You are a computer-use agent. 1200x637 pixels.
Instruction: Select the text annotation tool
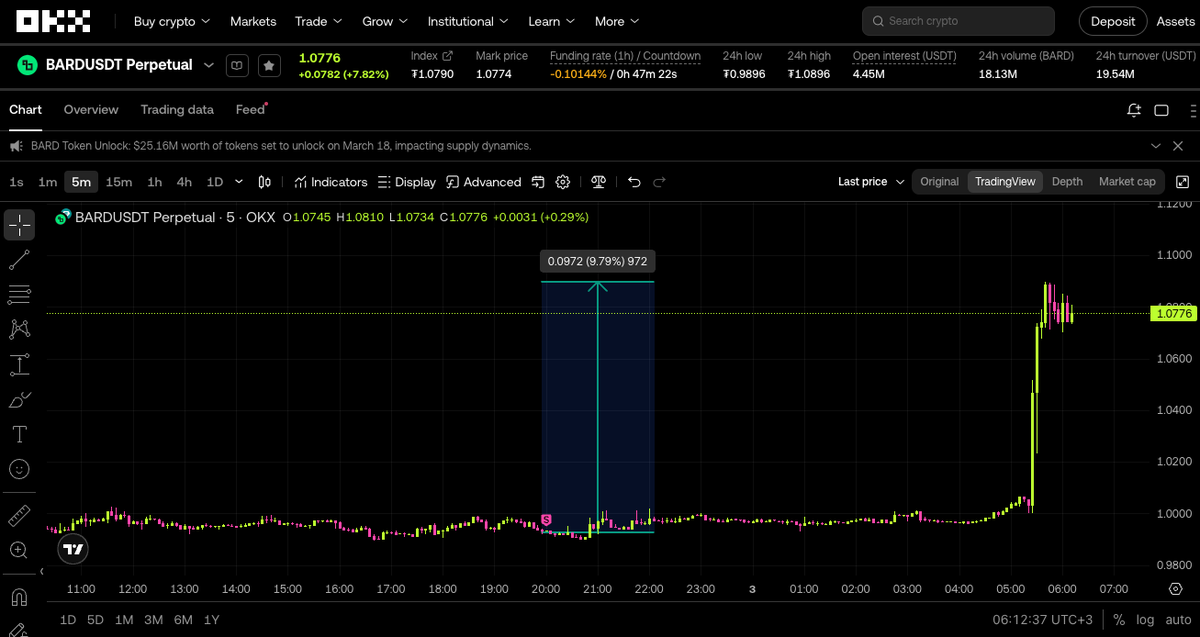(19, 434)
